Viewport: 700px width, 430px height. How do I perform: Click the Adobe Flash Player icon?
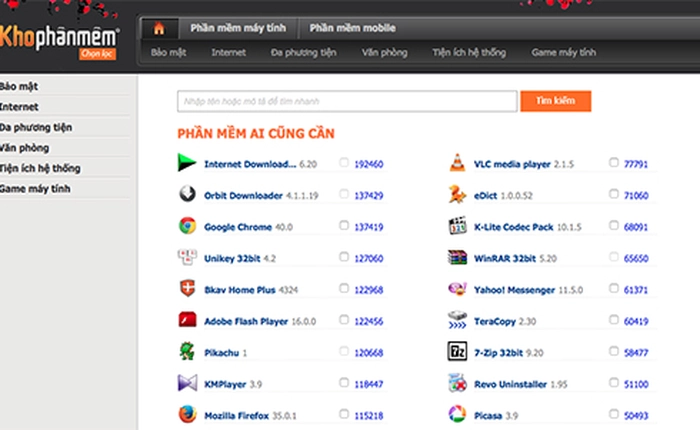click(187, 320)
